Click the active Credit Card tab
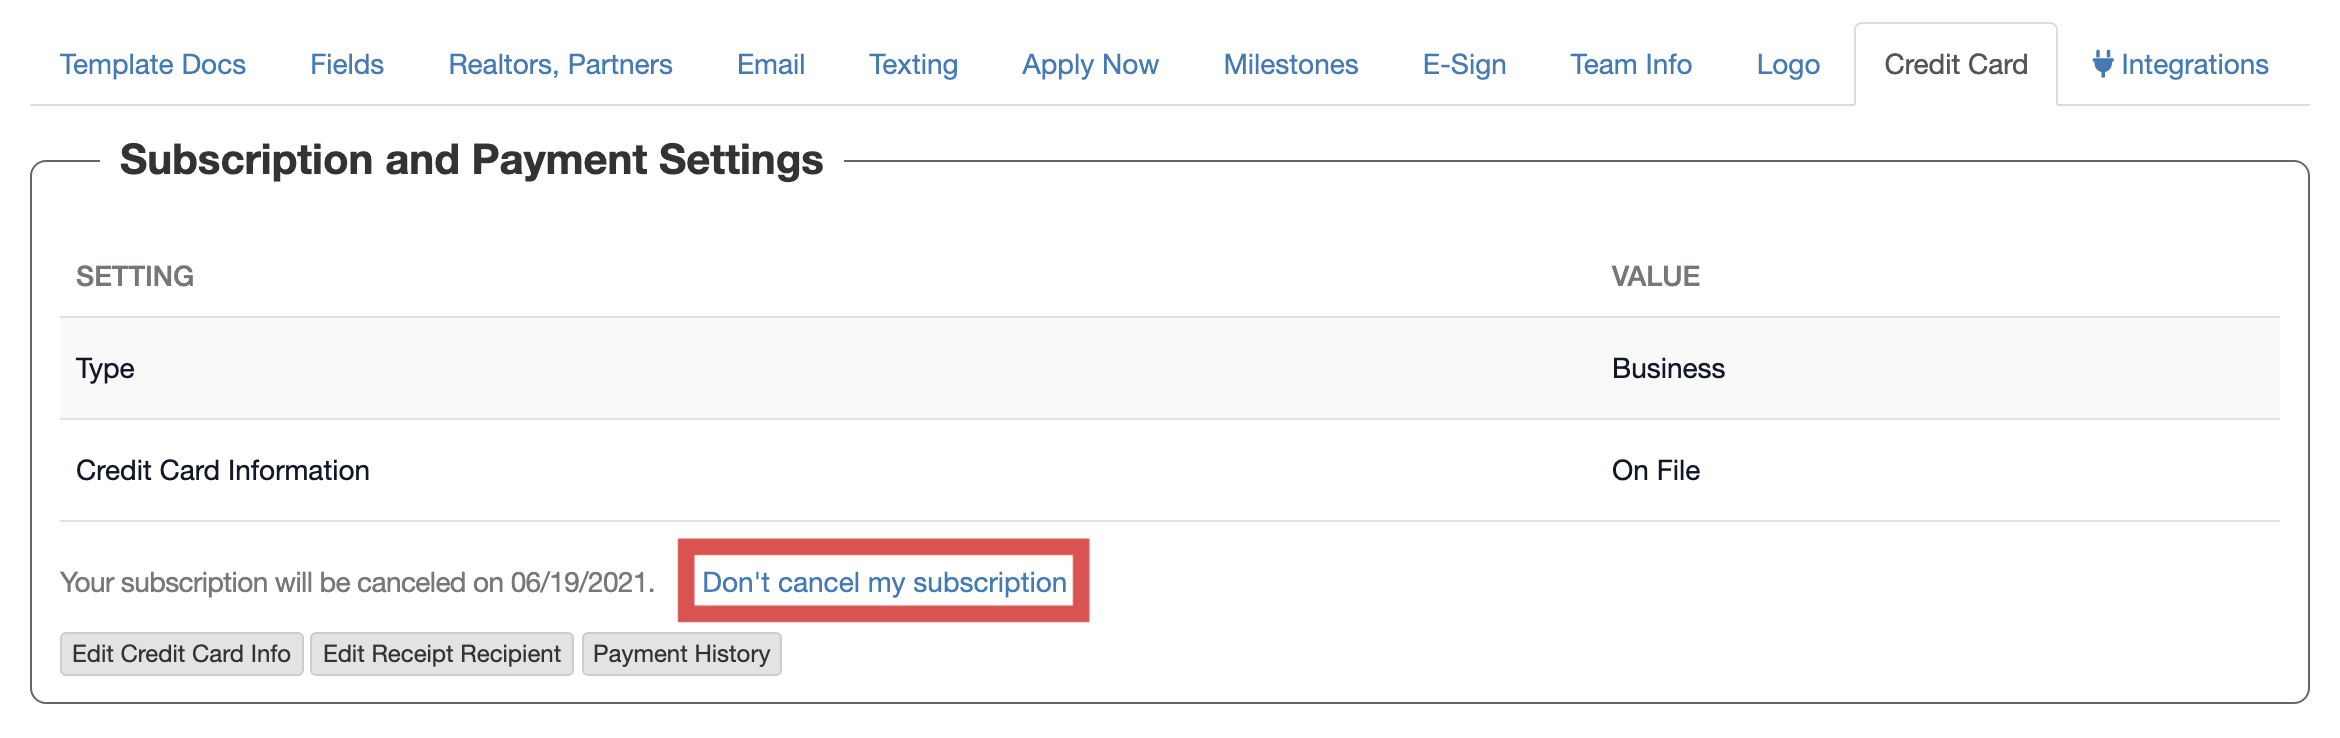The width and height of the screenshot is (2340, 738). tap(1955, 65)
